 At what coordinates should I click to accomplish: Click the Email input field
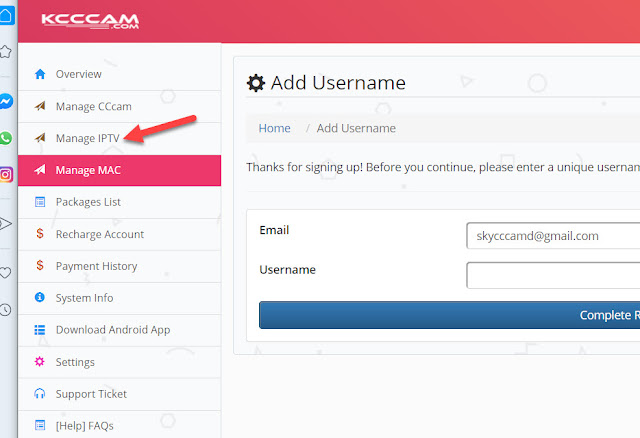point(552,236)
